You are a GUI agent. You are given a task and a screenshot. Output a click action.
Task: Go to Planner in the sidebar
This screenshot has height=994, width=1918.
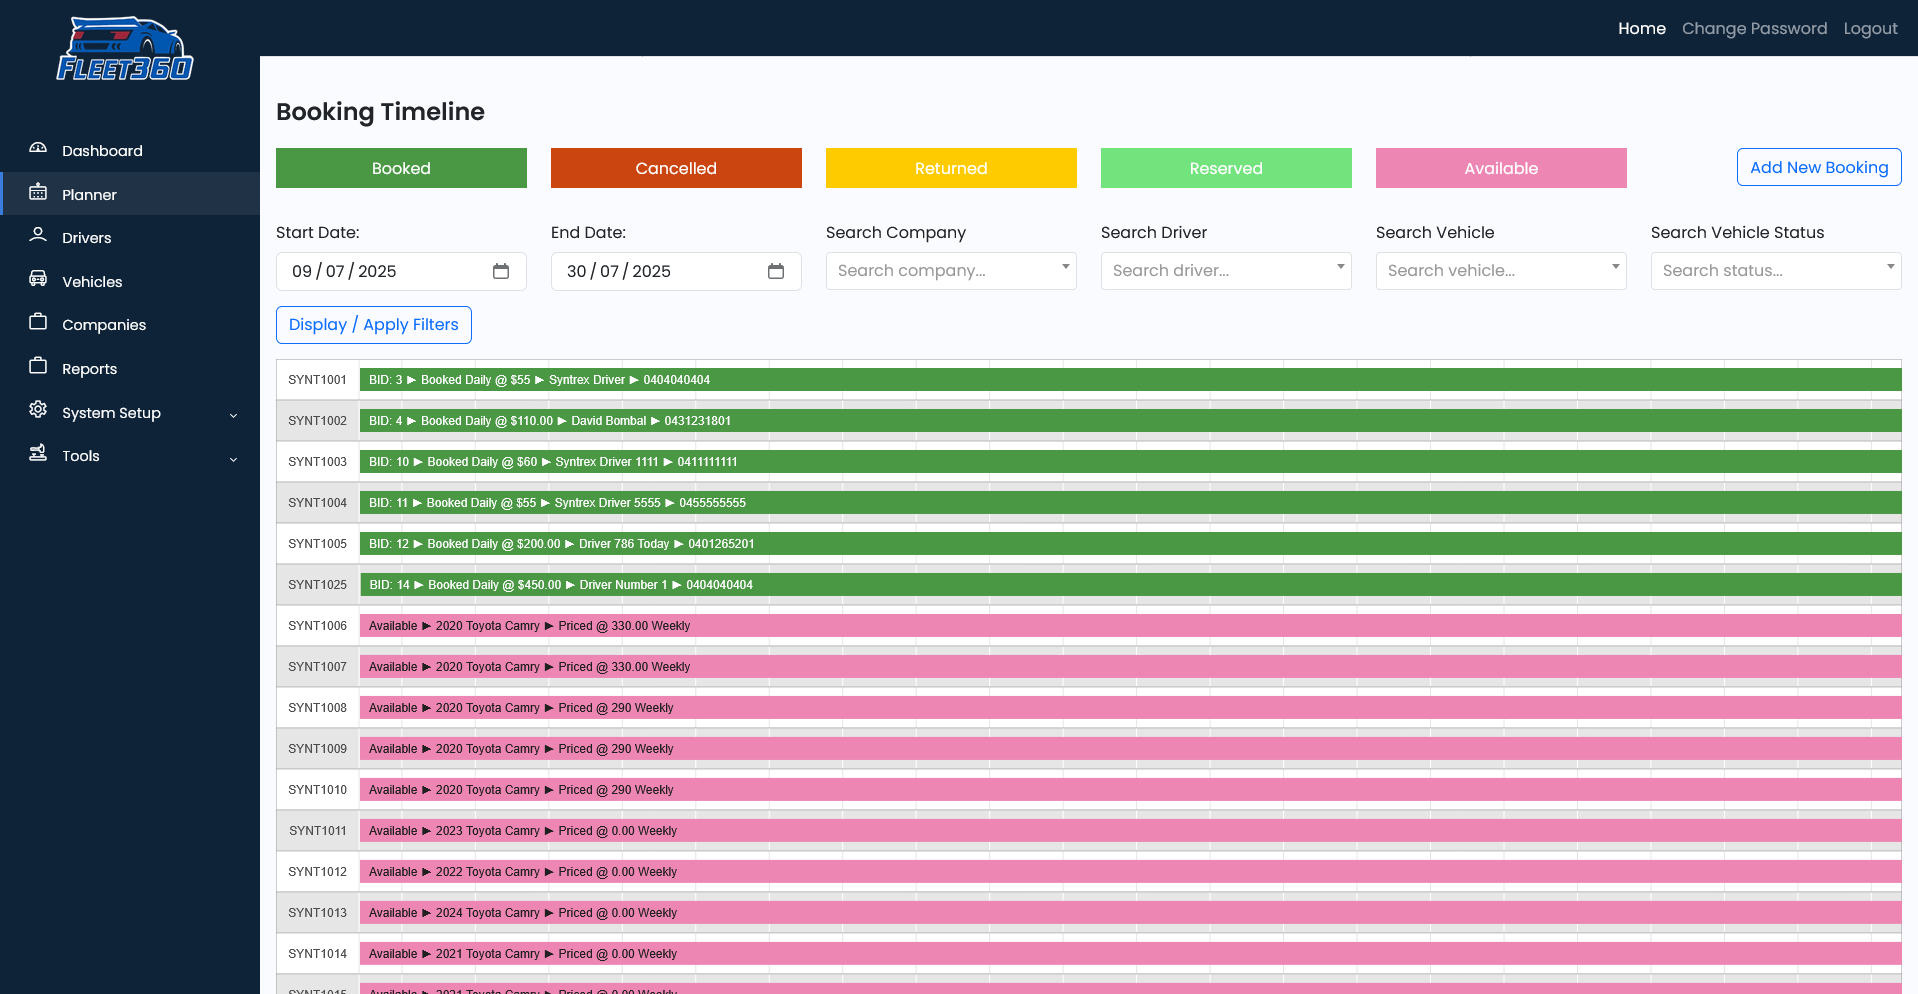click(x=89, y=195)
